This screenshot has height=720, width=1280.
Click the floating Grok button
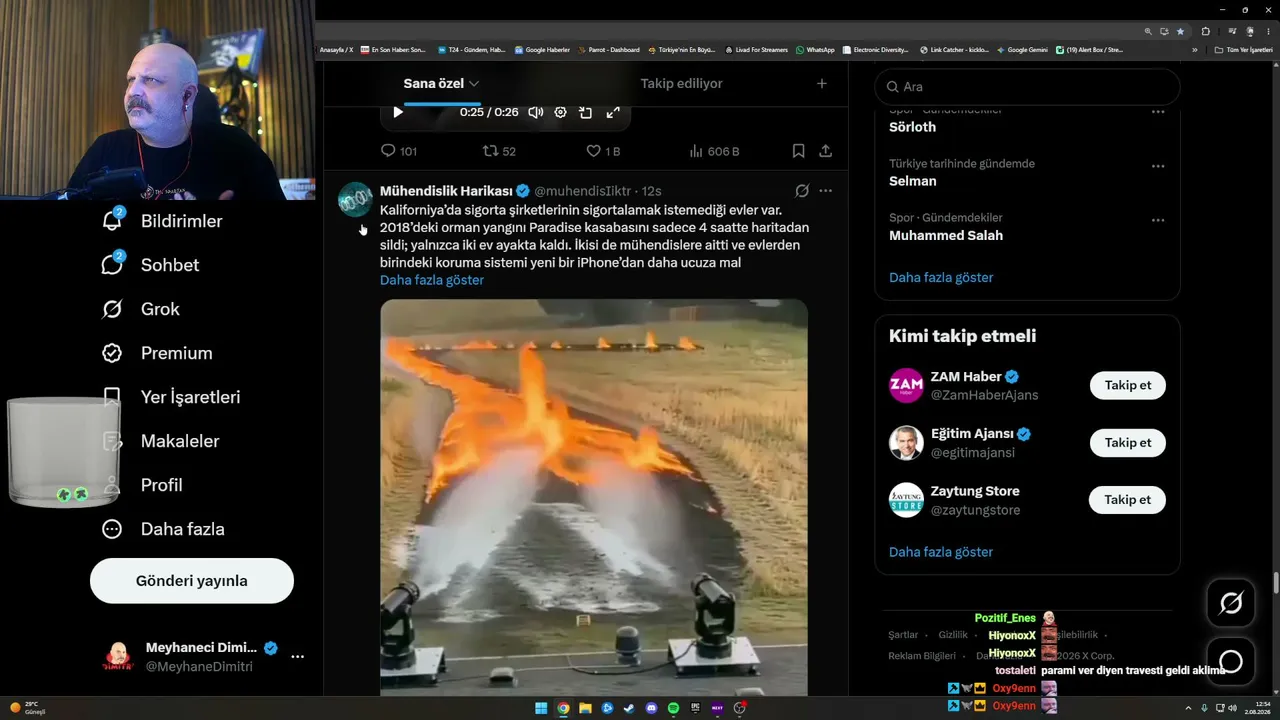pos(1231,603)
